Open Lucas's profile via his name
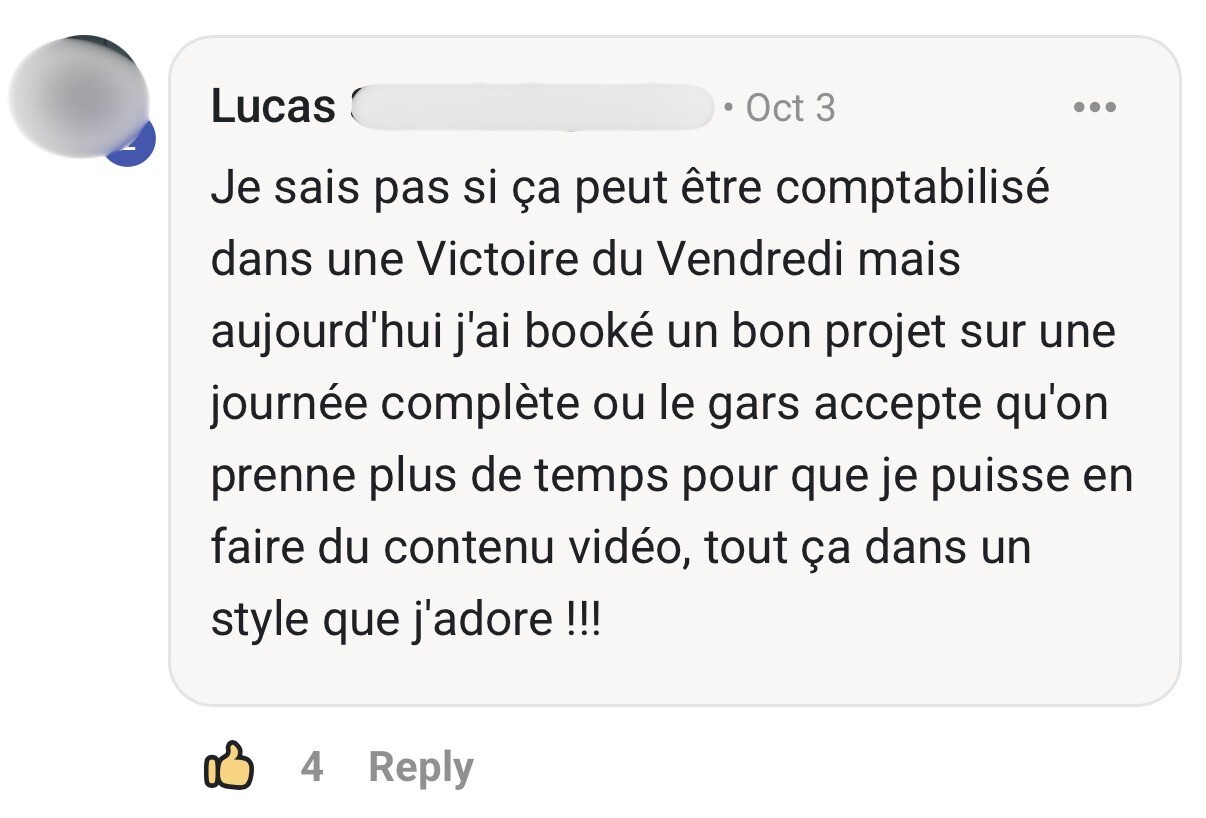This screenshot has height=818, width=1206. pos(273,107)
